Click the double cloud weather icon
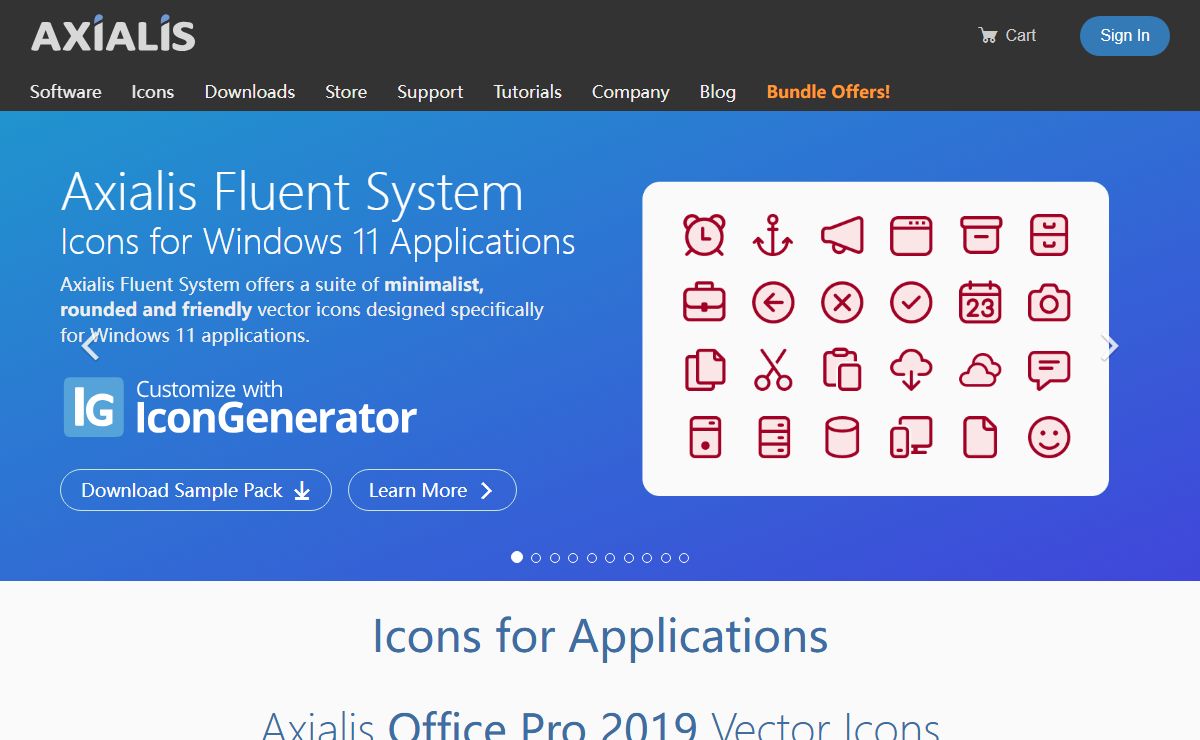The height and width of the screenshot is (740, 1200). [x=980, y=371]
